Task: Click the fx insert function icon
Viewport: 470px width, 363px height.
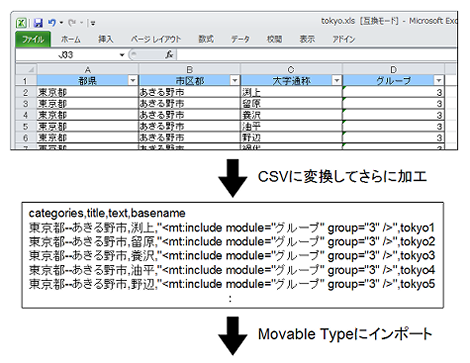Action: pos(169,54)
